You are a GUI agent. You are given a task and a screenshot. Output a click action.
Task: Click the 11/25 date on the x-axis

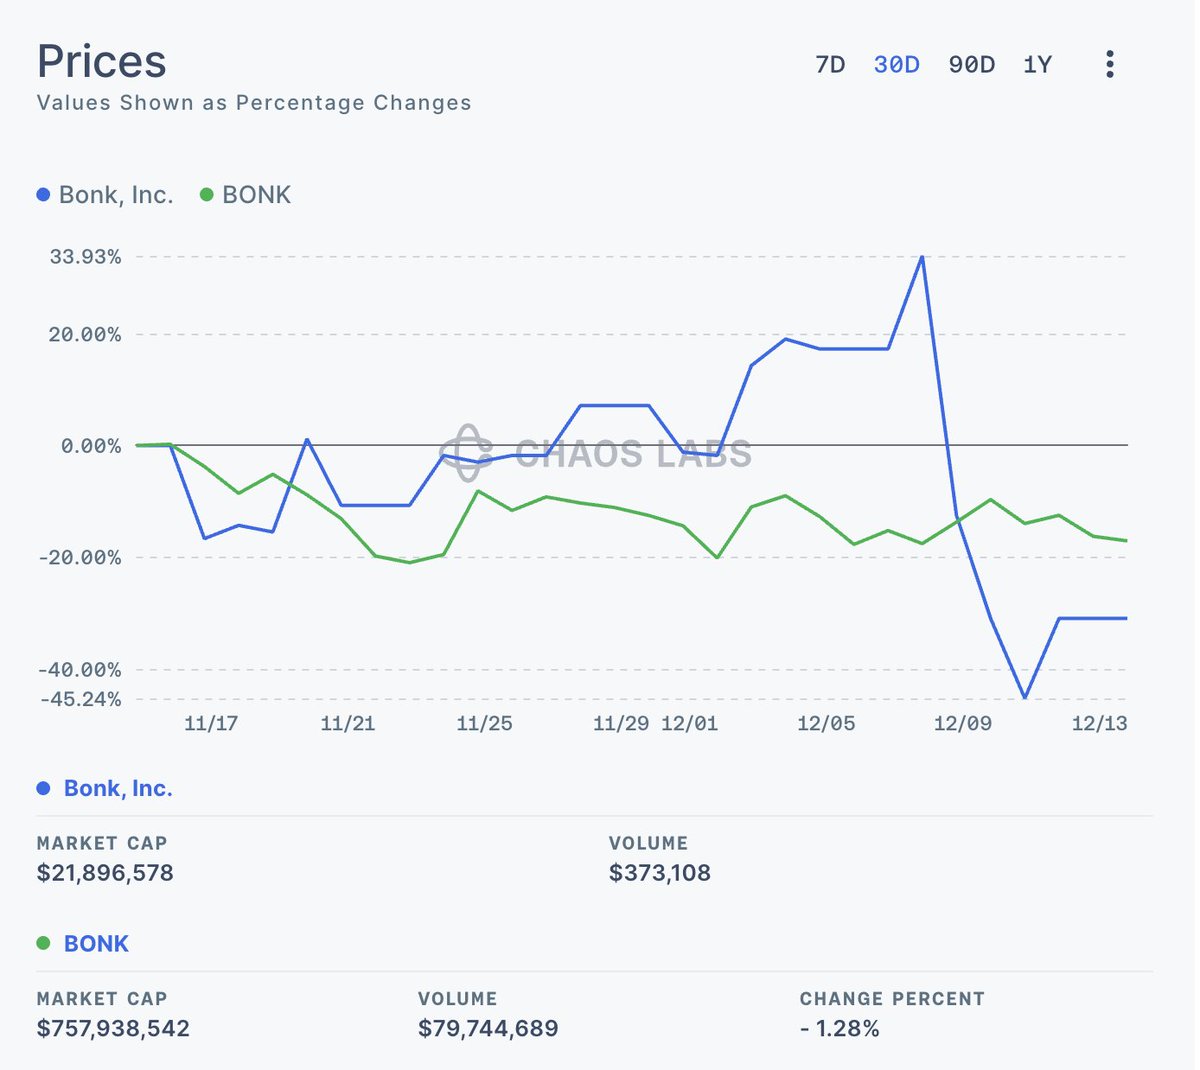[x=484, y=723]
